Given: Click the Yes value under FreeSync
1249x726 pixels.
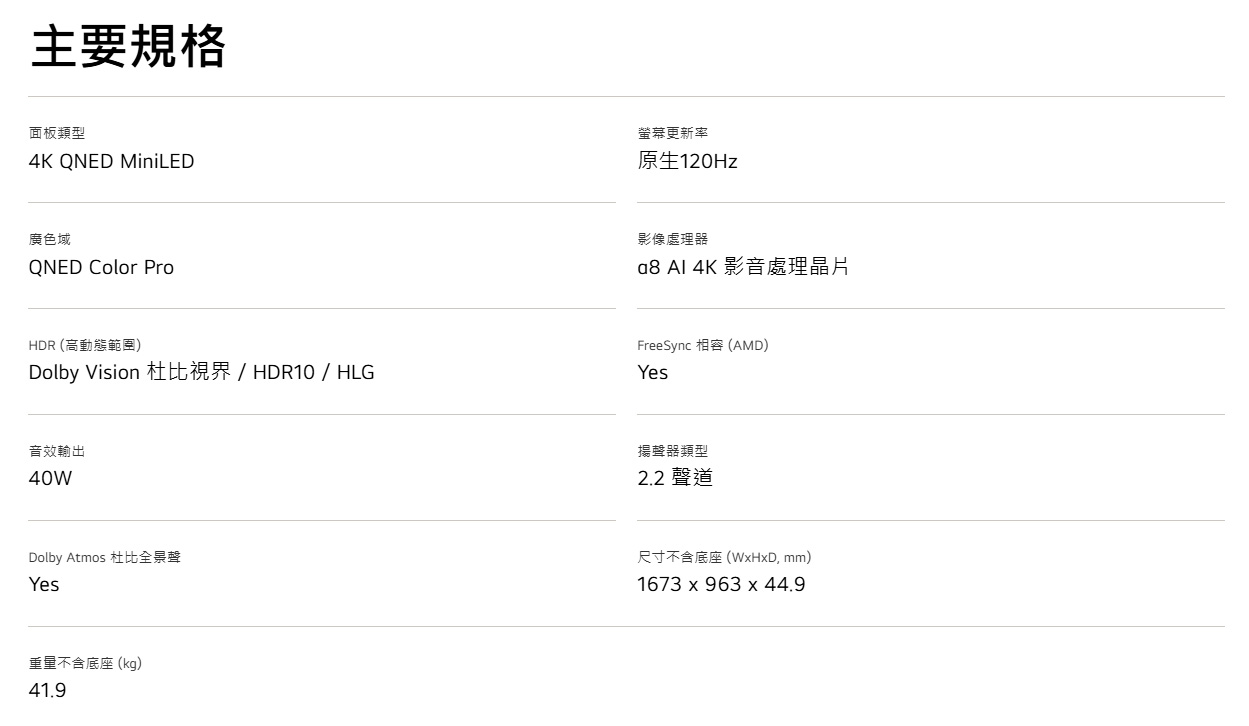Looking at the screenshot, I should (x=653, y=373).
